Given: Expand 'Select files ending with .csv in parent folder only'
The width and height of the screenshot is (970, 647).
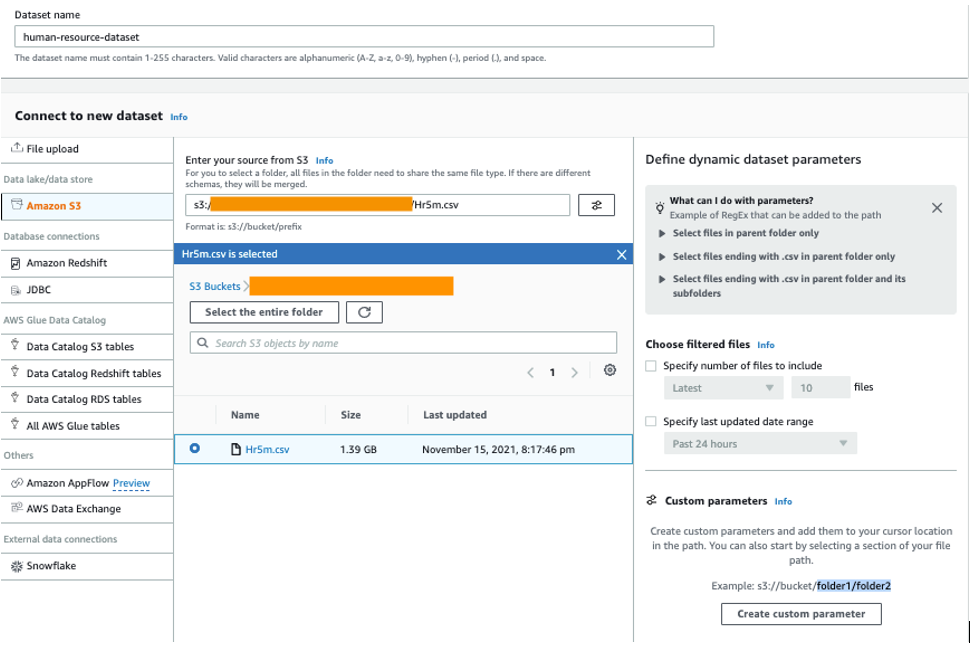Looking at the screenshot, I should pos(662,257).
